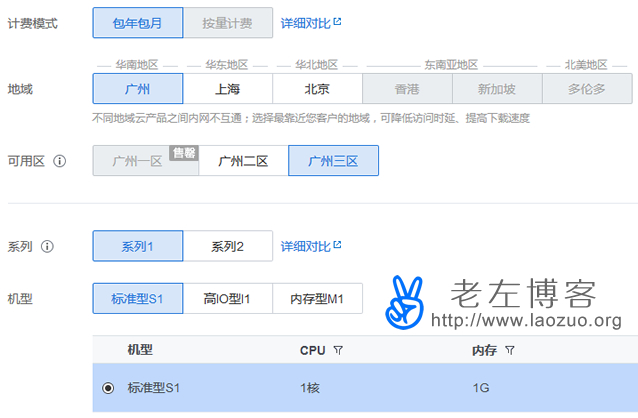Screen dimensions: 638x418
Task: Select the 新加坡 region
Action: (497, 88)
